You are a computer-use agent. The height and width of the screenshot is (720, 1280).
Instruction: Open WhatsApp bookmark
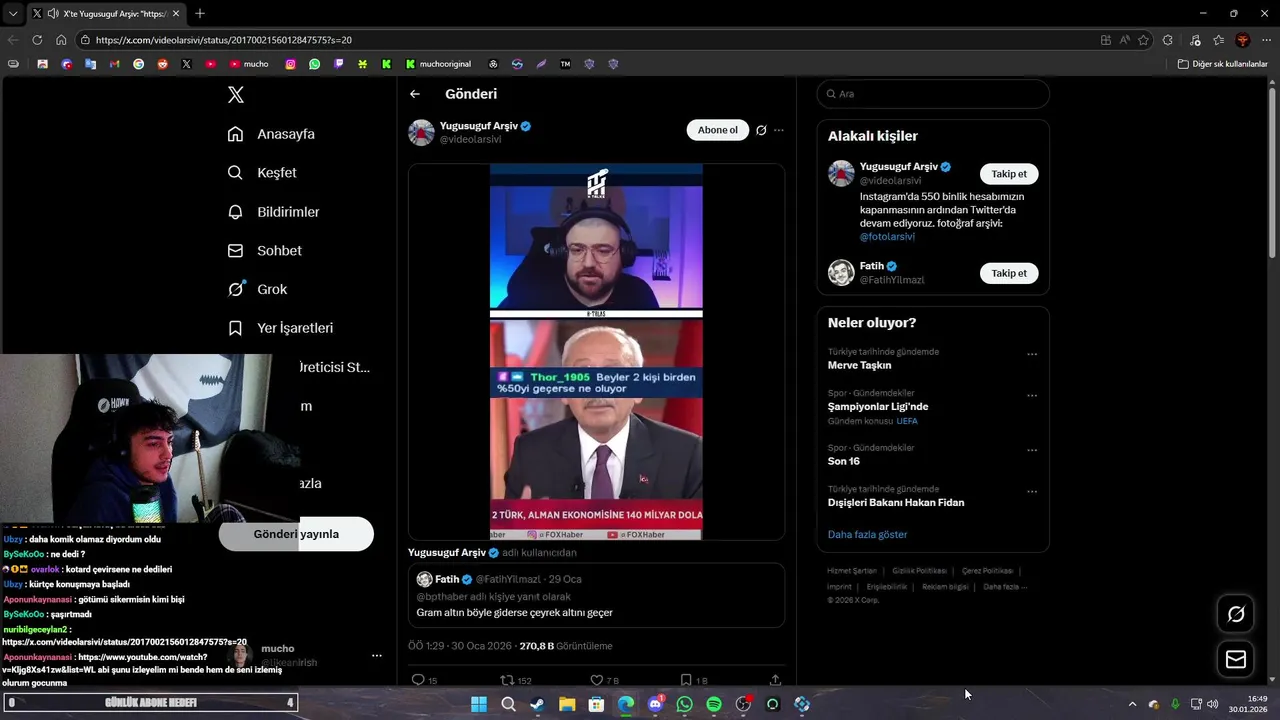pos(315,64)
